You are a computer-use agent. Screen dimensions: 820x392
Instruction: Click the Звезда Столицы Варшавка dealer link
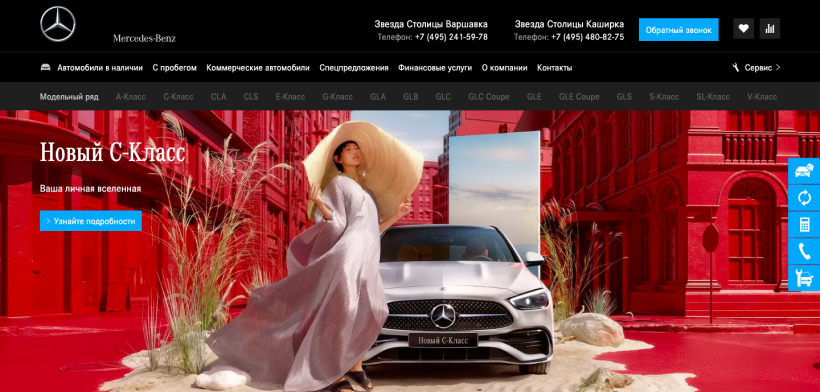coord(431,24)
